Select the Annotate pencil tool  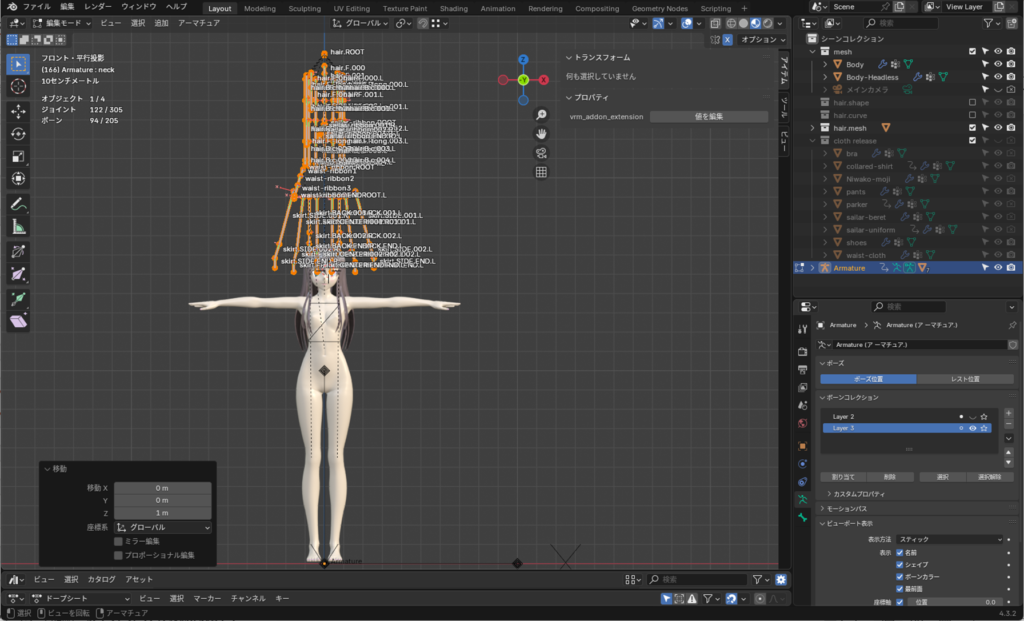[x=18, y=203]
